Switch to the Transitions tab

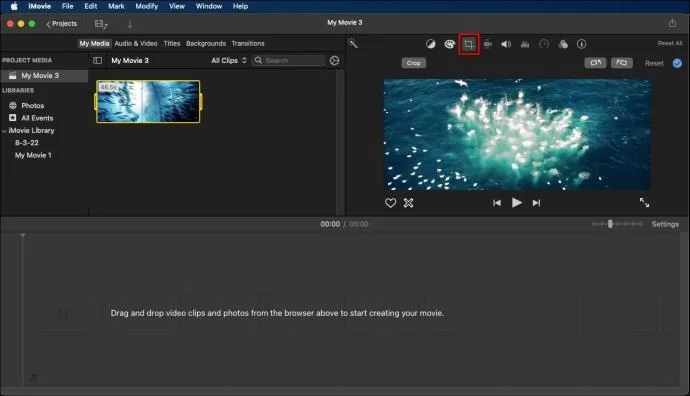point(248,44)
